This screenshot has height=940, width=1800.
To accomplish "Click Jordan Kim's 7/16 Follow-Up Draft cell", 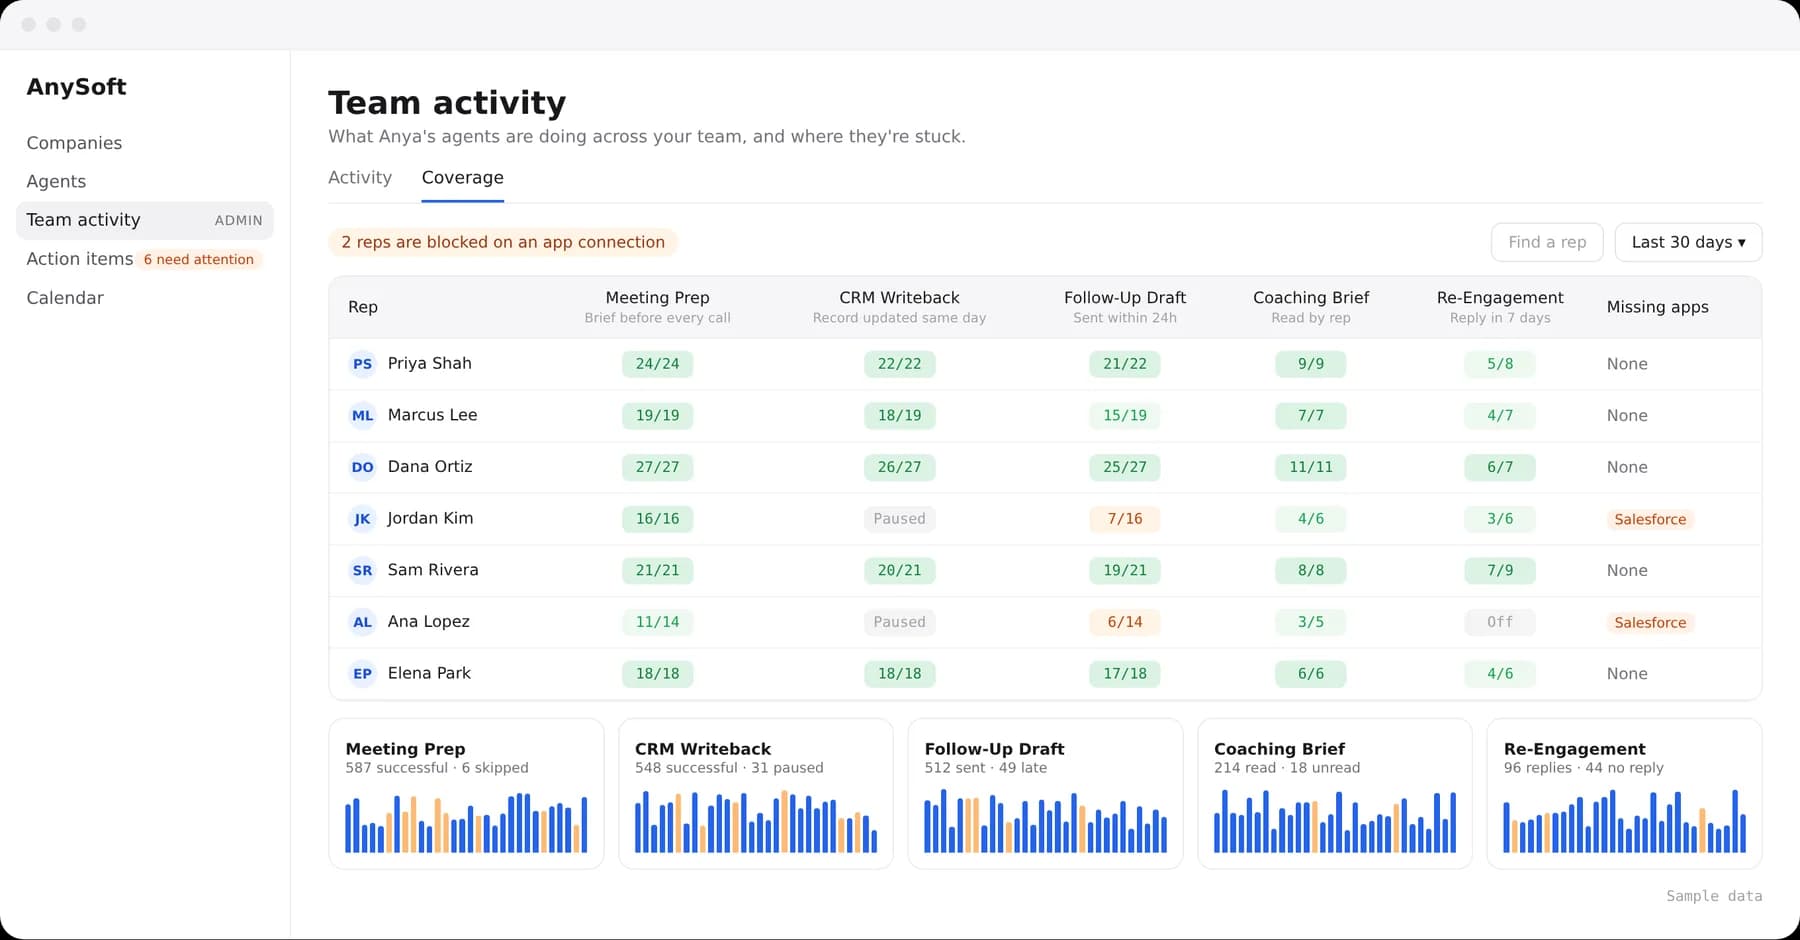I will [1125, 519].
